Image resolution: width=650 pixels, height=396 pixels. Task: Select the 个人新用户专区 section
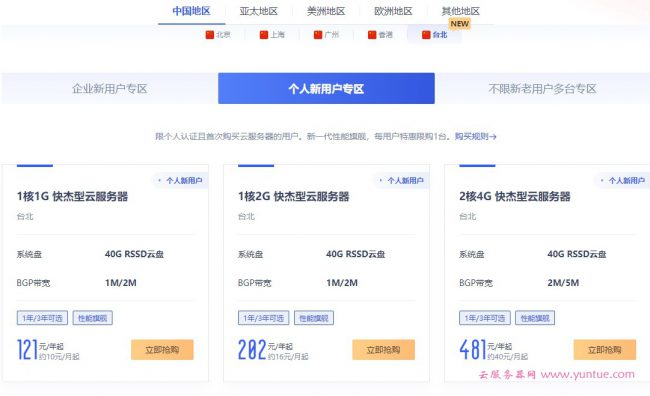(326, 88)
